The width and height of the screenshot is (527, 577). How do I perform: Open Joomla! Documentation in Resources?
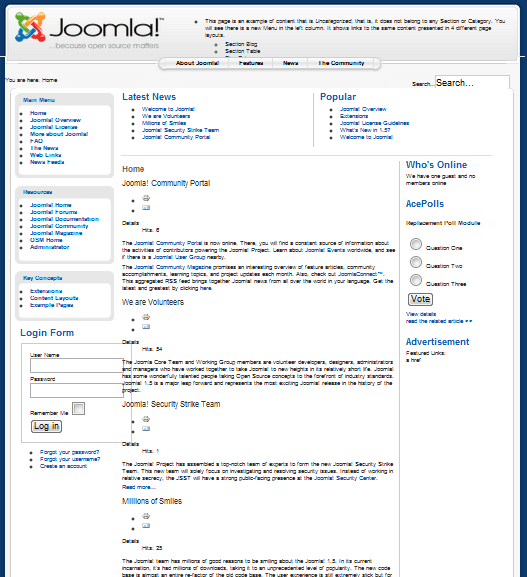tap(64, 219)
